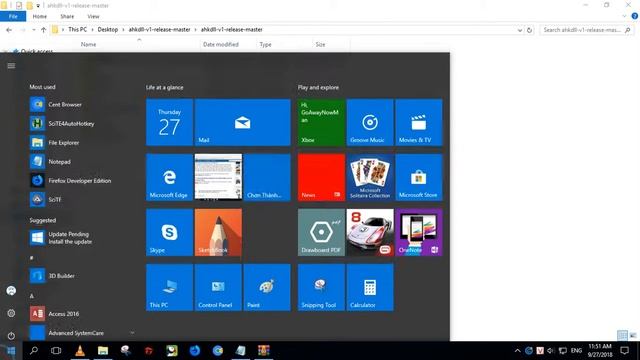
Task: Open the Home ribbon tab in Explorer
Action: click(x=40, y=16)
